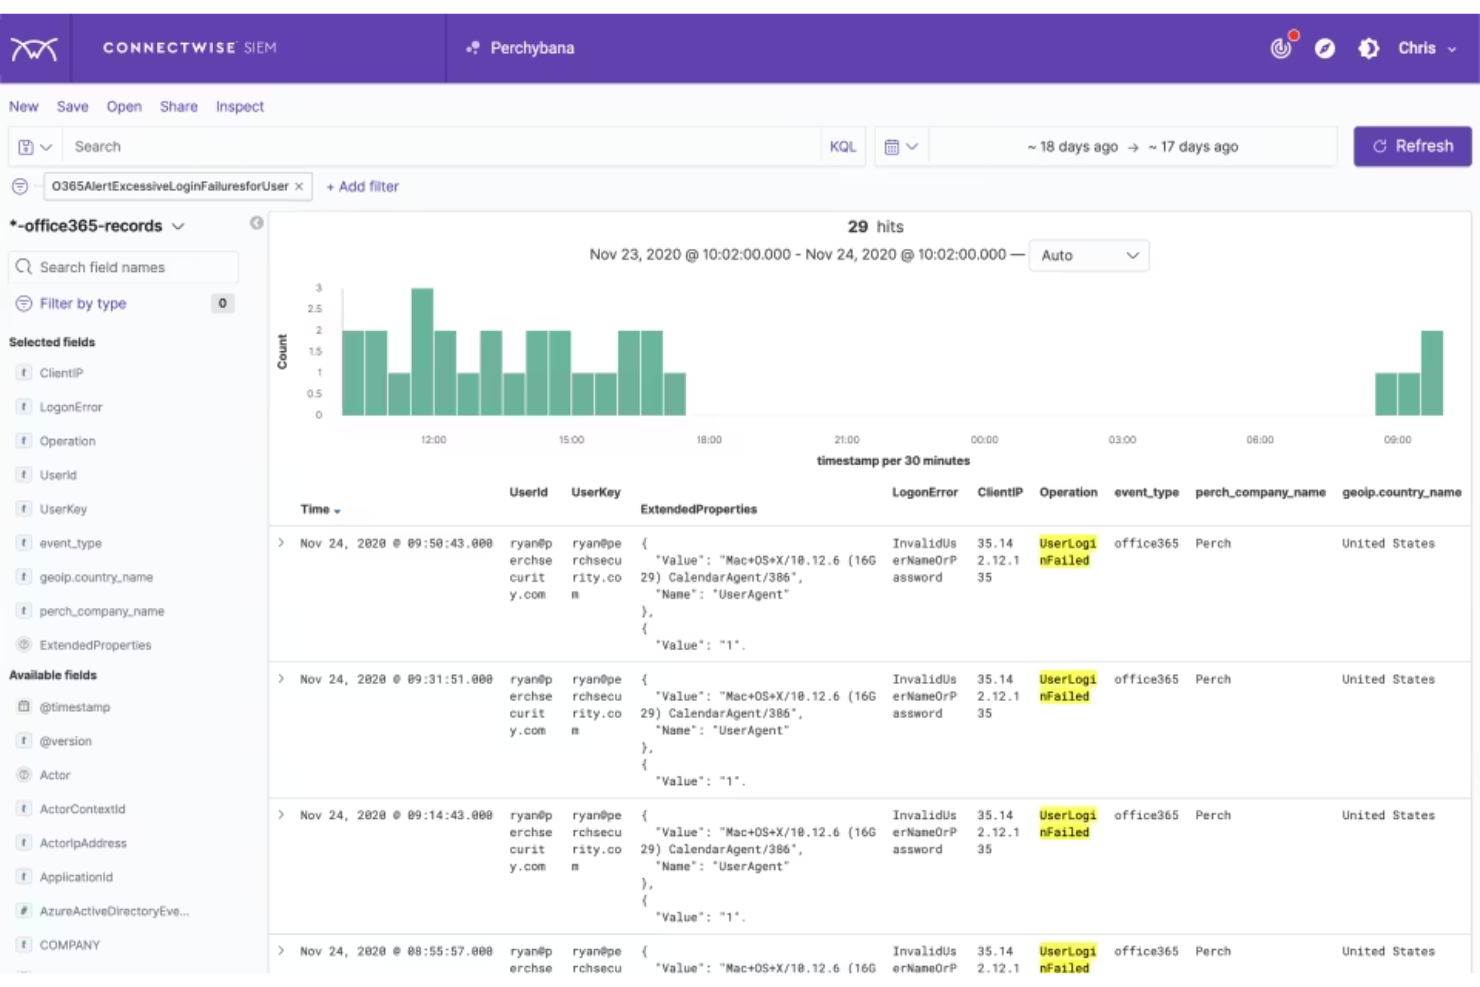Click the Add filter link
This screenshot has height=987, width=1480.
pos(363,186)
